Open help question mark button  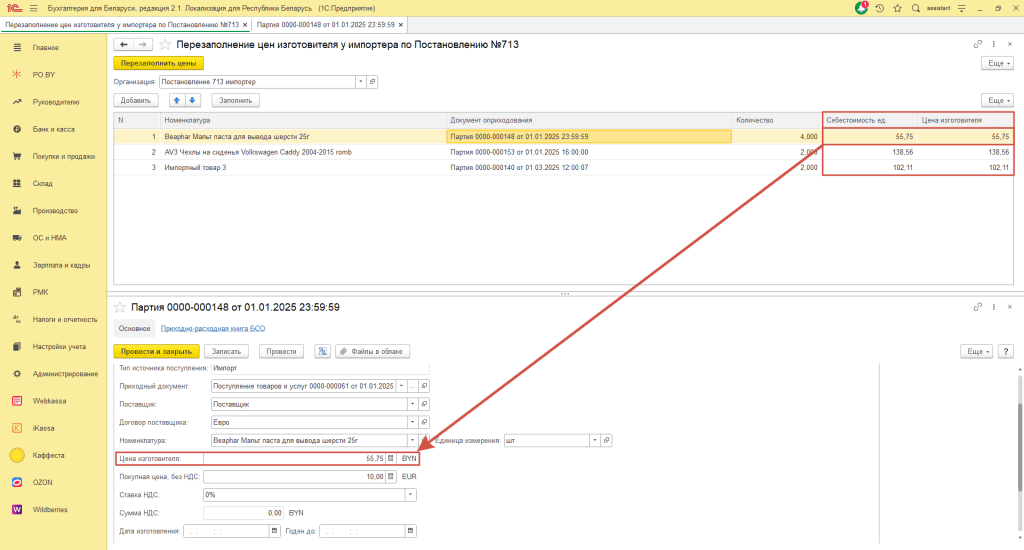(1006, 351)
